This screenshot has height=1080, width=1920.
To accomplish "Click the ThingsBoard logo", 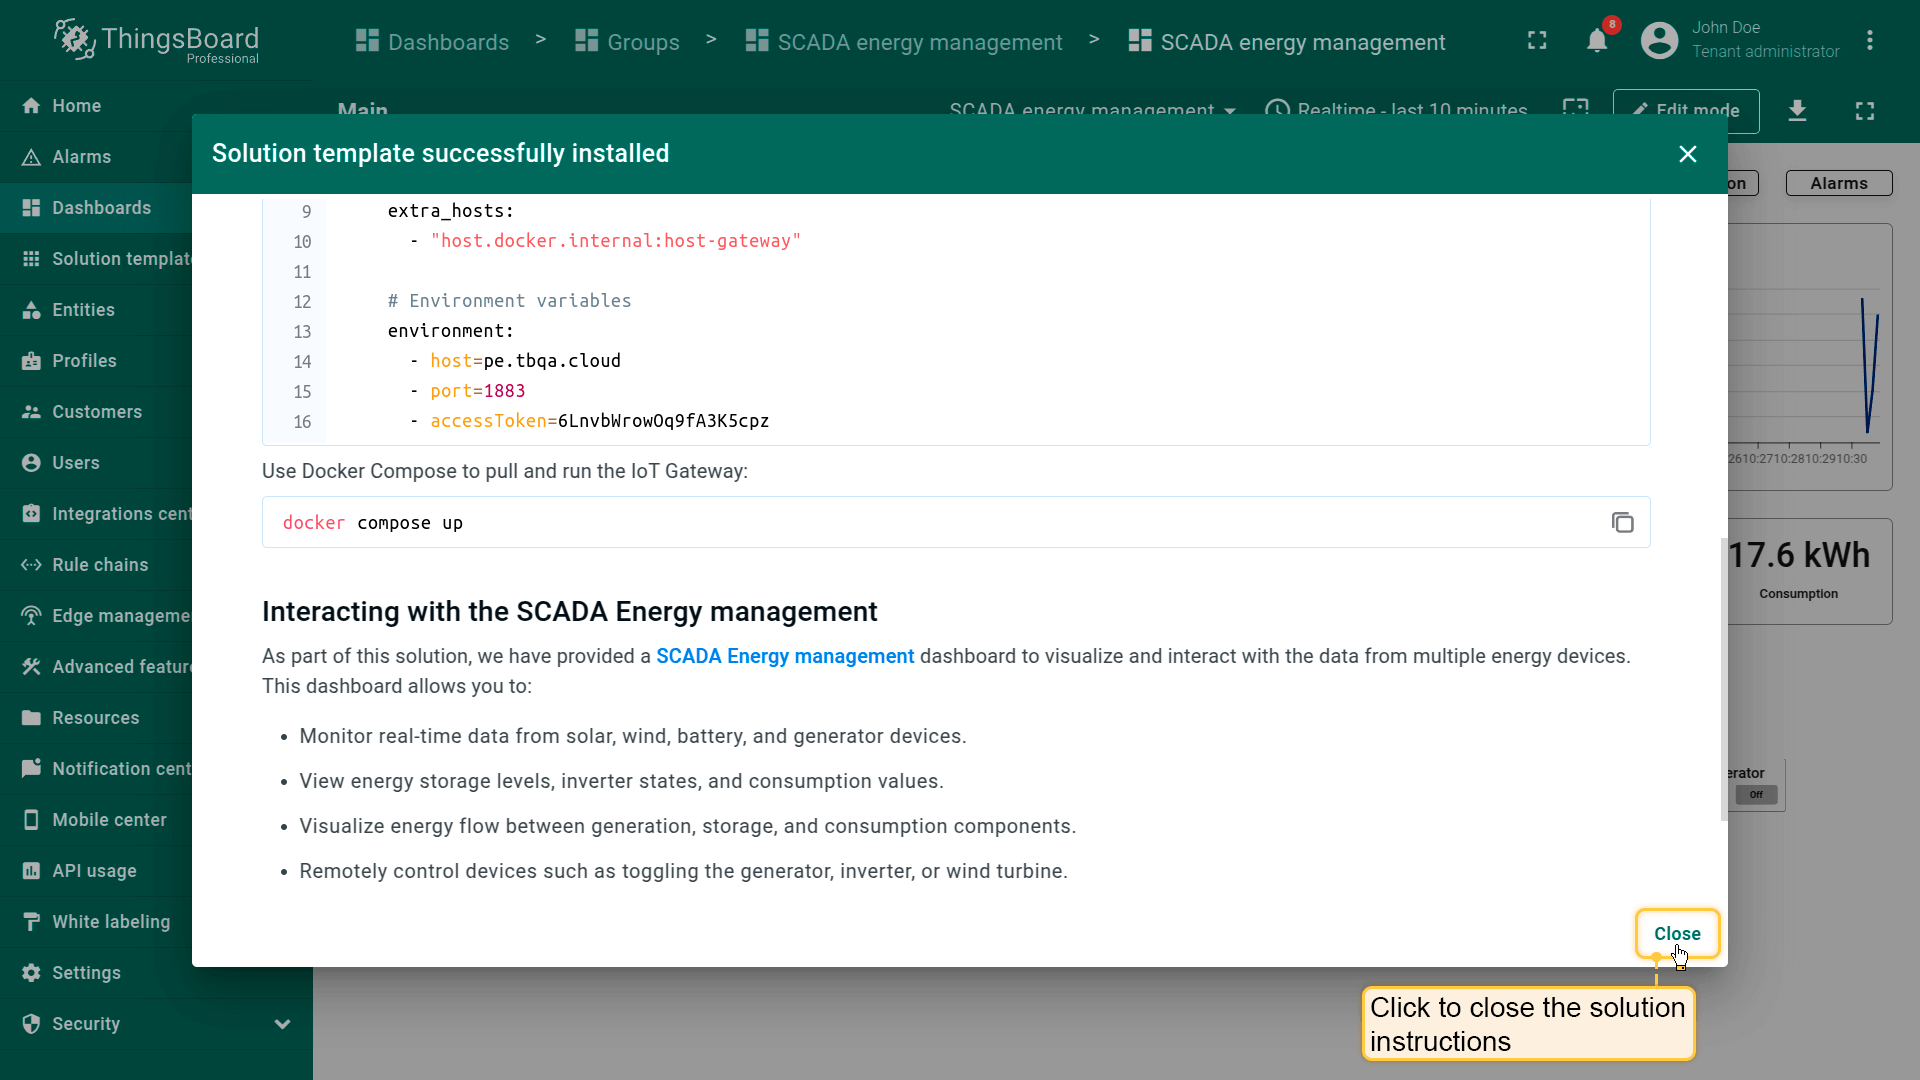I will pyautogui.click(x=156, y=41).
